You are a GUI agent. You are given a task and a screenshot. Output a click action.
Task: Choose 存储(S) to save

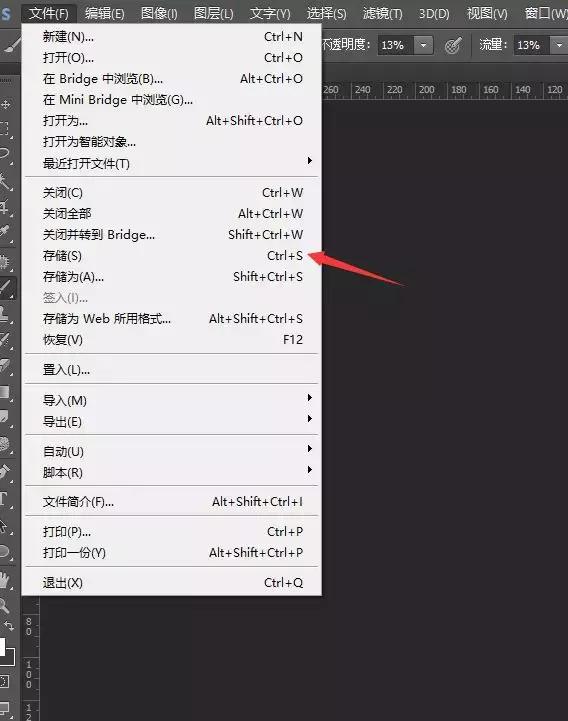coord(172,256)
